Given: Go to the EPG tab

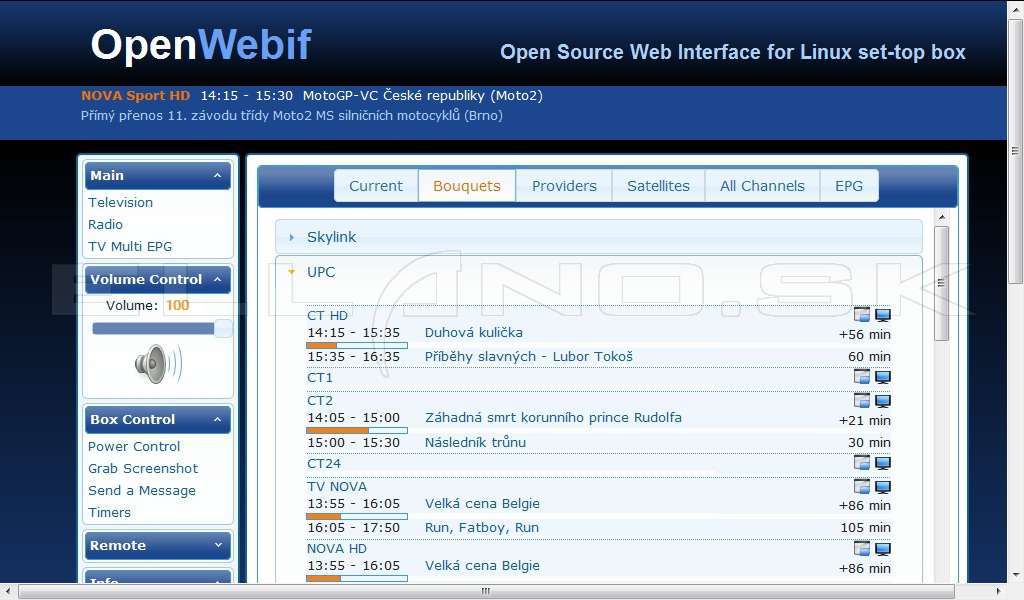Looking at the screenshot, I should (x=849, y=186).
